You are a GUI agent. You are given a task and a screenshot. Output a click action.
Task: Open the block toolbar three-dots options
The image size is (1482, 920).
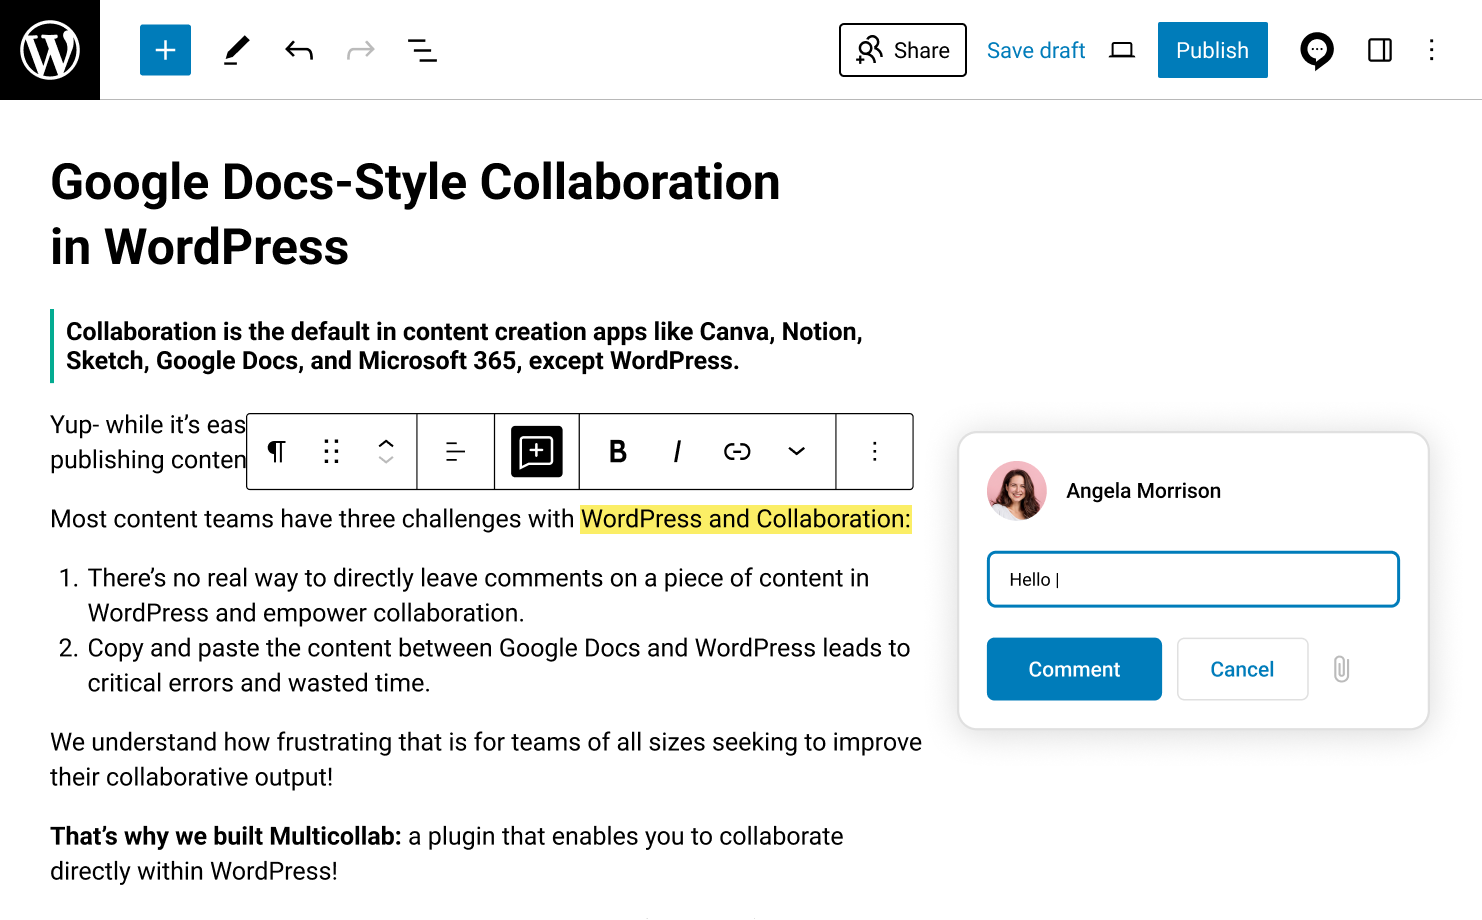(875, 452)
